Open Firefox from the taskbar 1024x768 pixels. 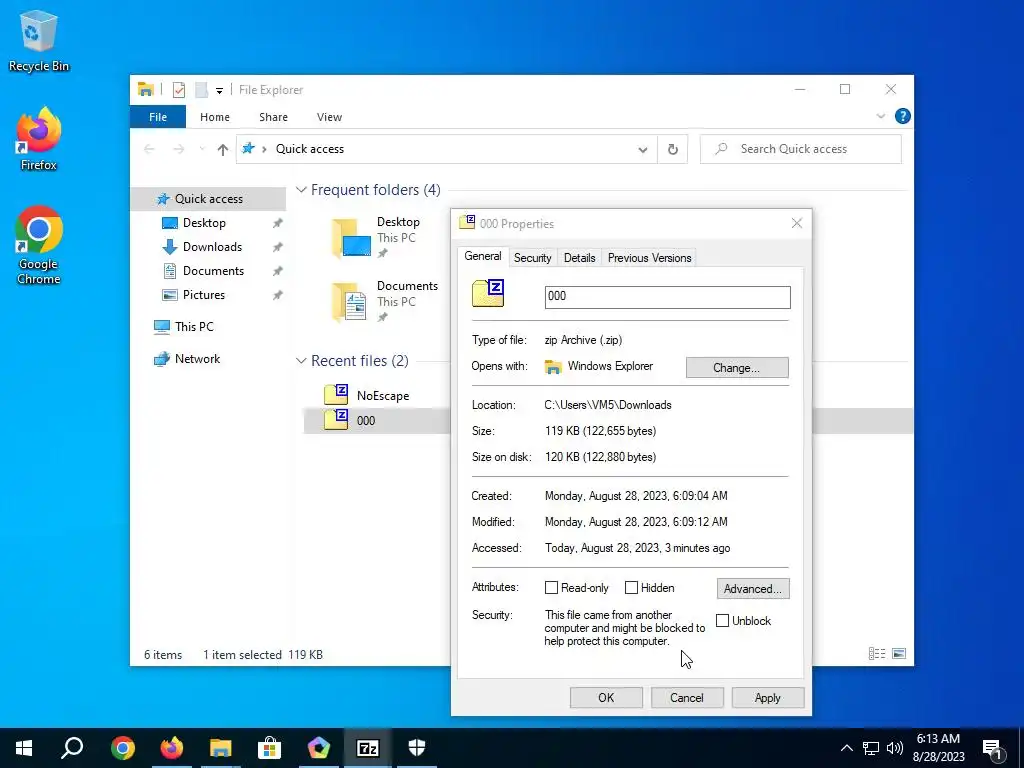(172, 748)
